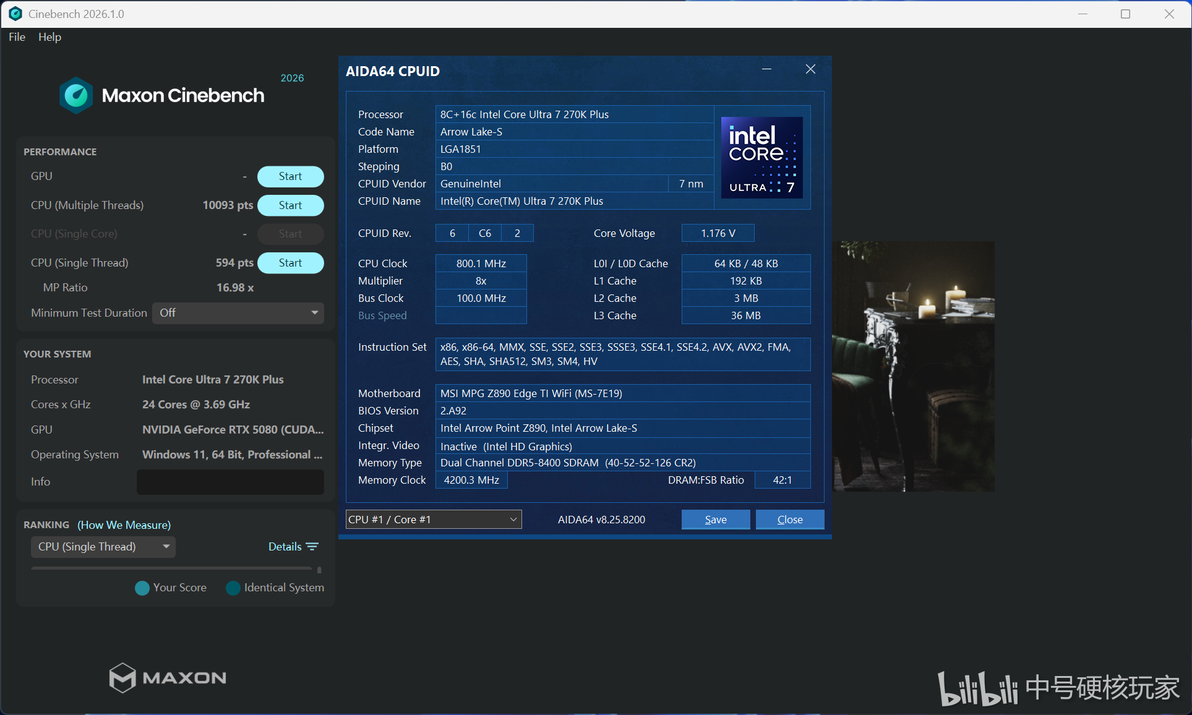Click the Info input field

click(230, 482)
